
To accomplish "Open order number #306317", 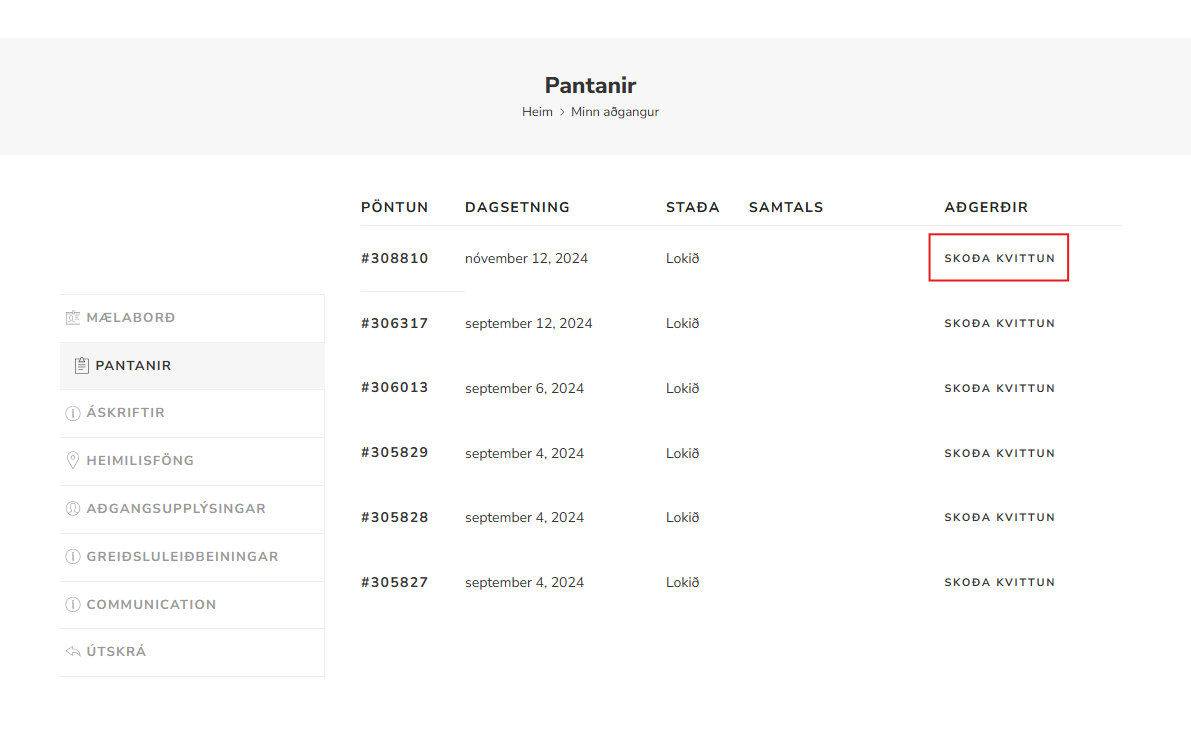I will point(394,324).
